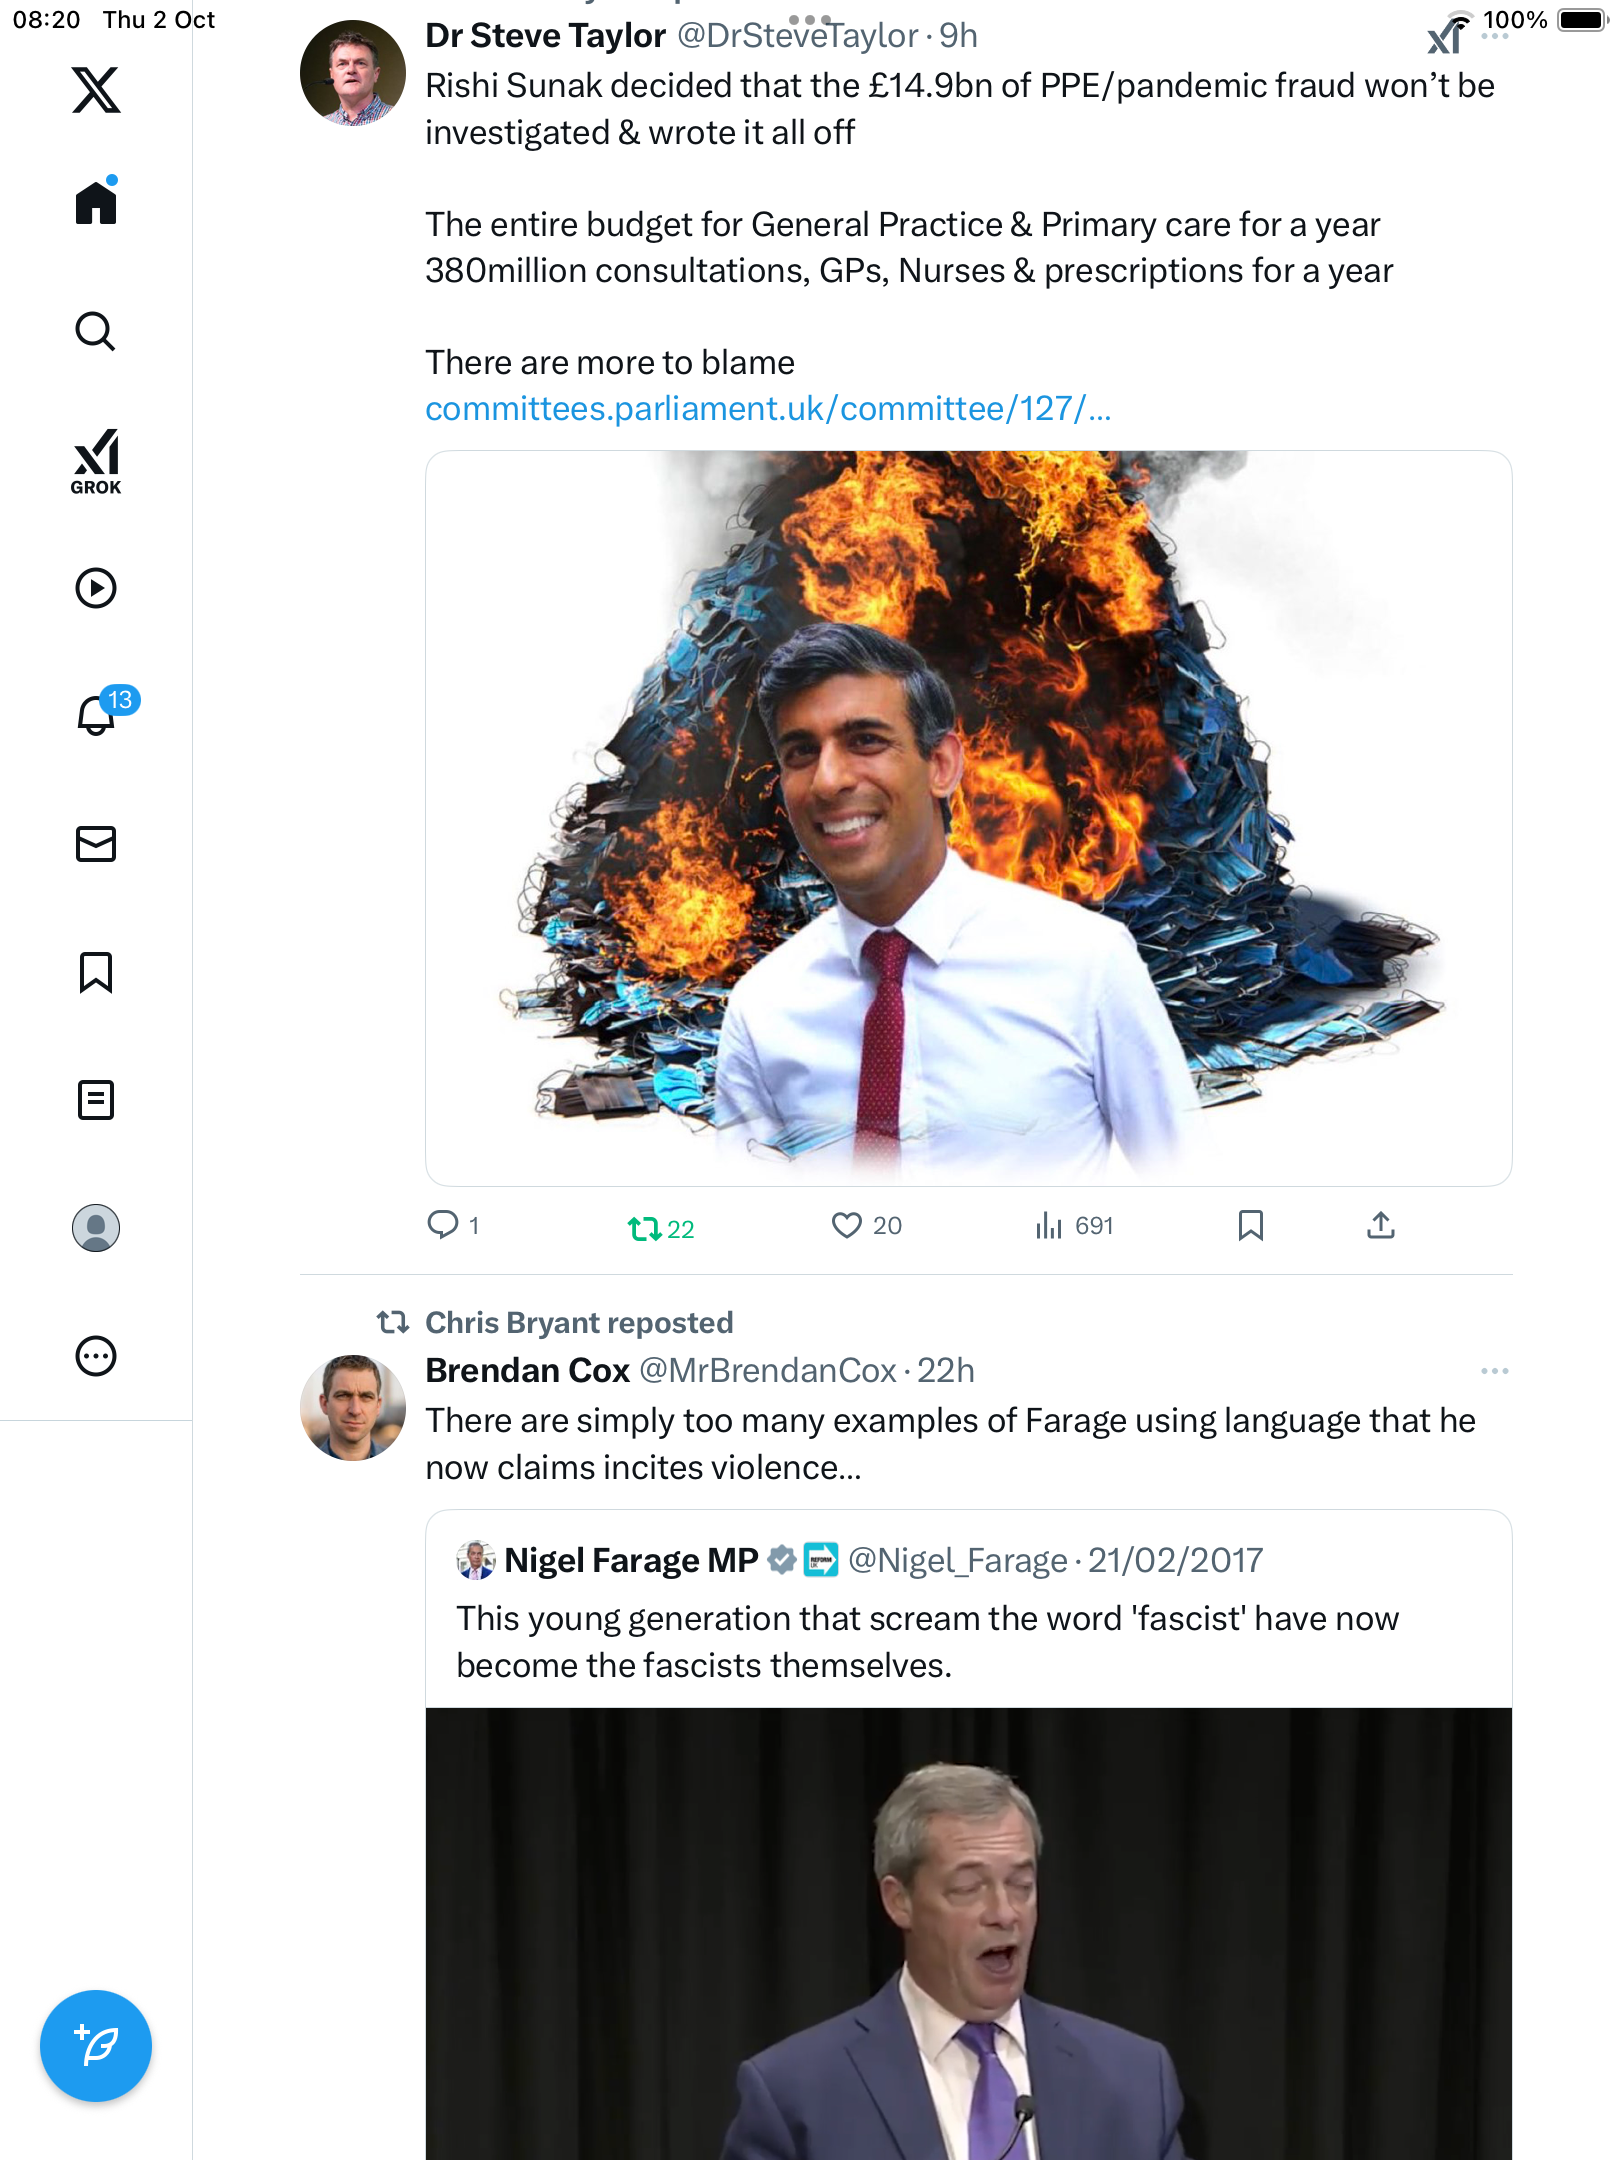1620x2160 pixels.
Task: Open the Rishi Sunak burning PPE image
Action: (968, 818)
